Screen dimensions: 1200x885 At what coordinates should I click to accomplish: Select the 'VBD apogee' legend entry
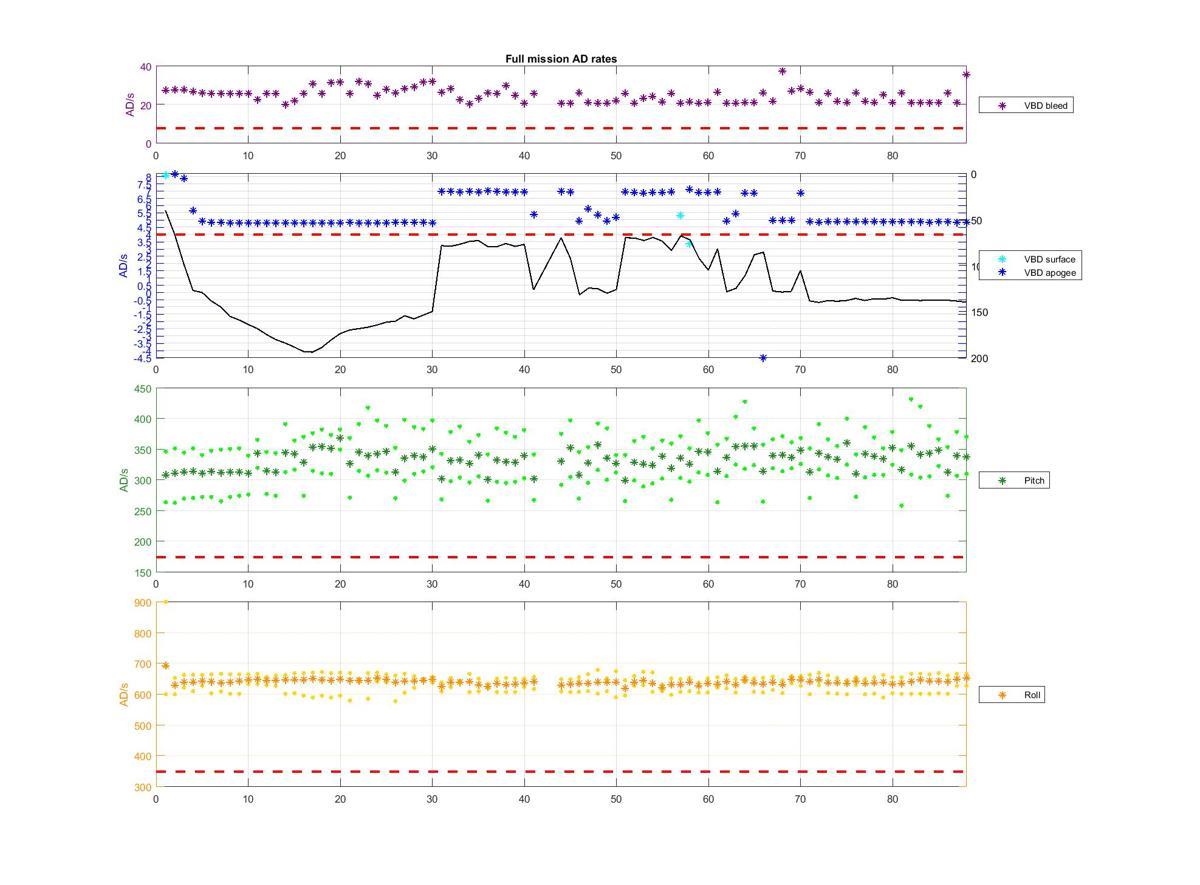click(1031, 272)
